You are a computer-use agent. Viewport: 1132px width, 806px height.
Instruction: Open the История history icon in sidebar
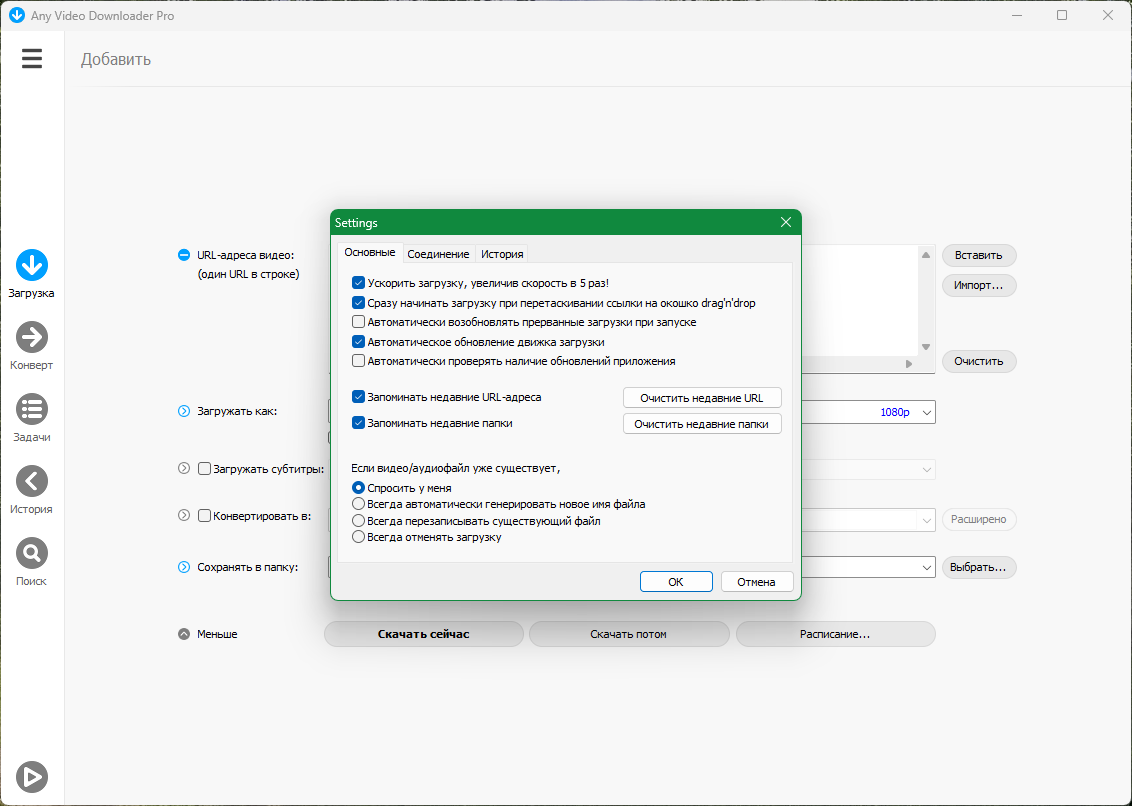tap(32, 481)
